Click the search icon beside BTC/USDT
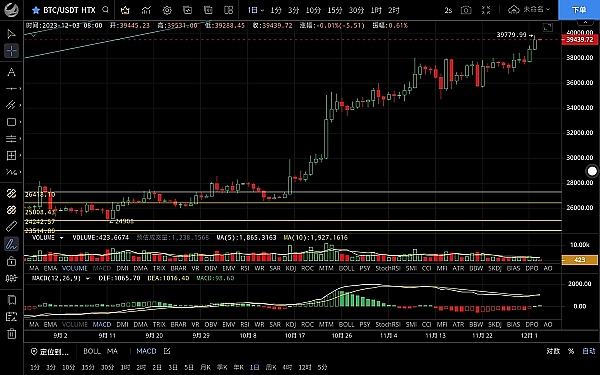The image size is (600, 375). 105,10
